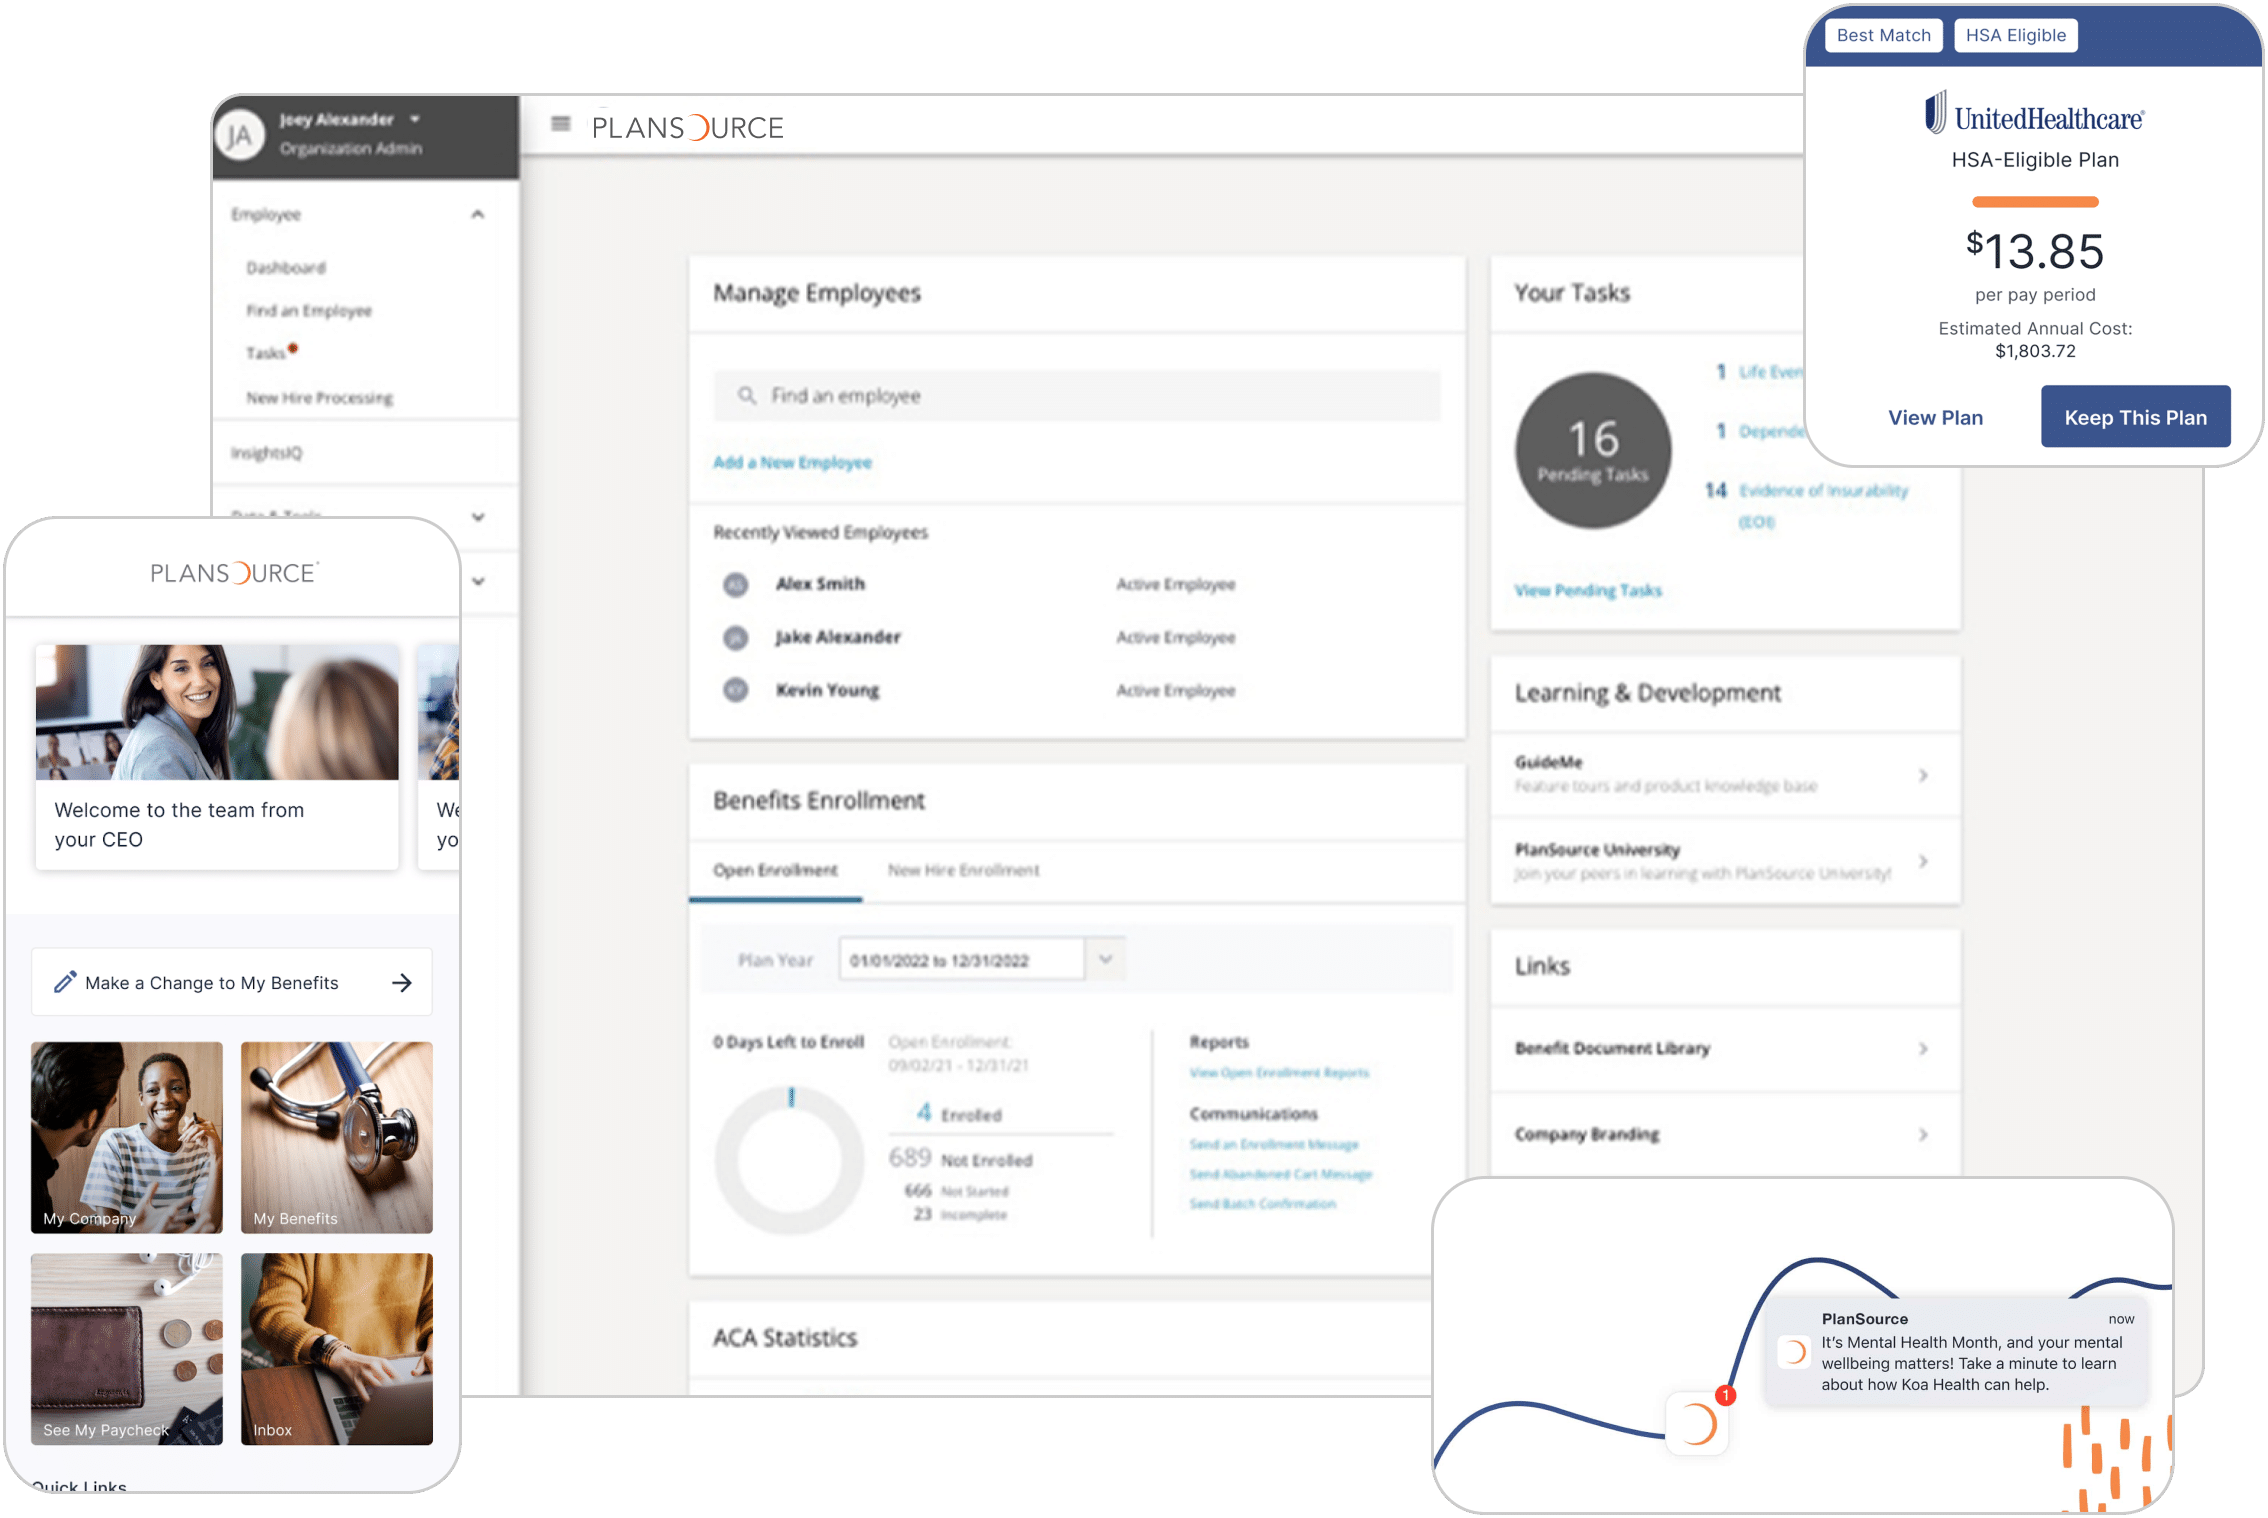Open Joey Alexander account dropdown arrow

tap(415, 119)
